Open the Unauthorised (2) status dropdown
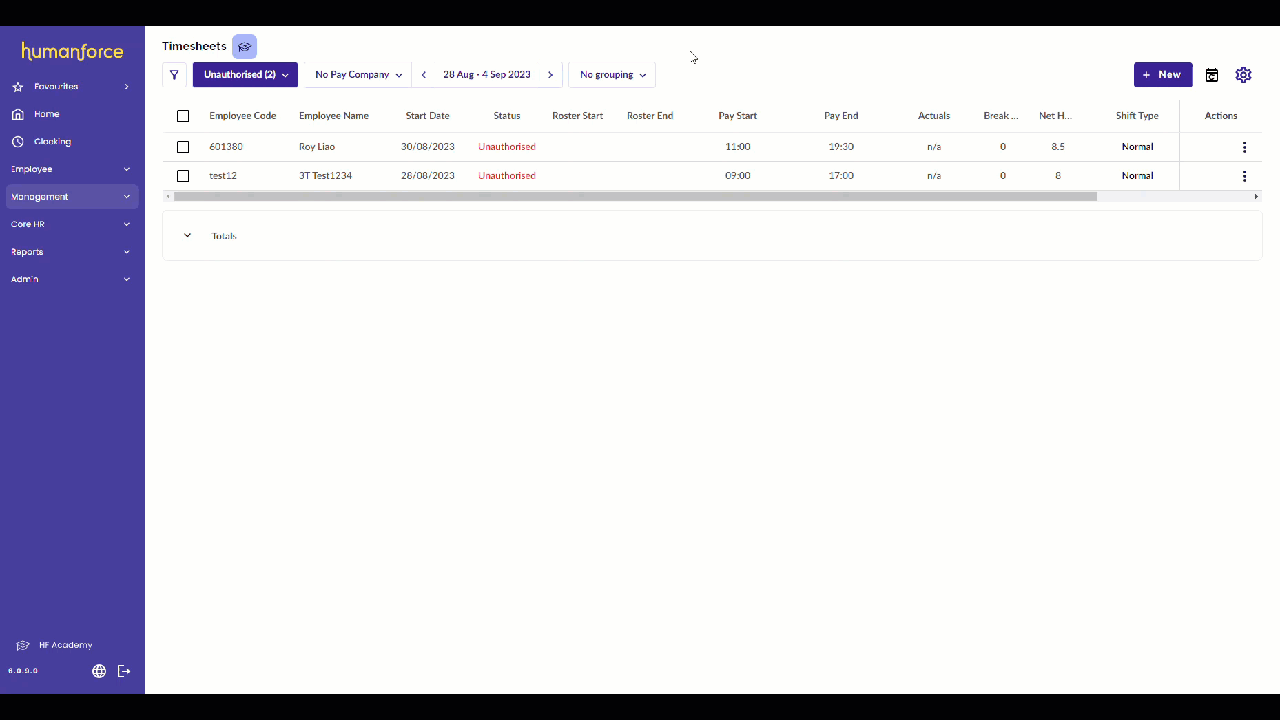This screenshot has width=1280, height=720. click(245, 75)
